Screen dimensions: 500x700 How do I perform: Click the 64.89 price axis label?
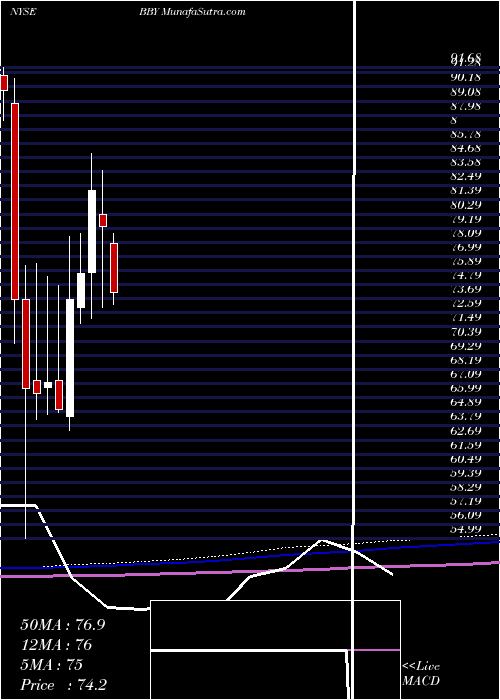tap(465, 402)
